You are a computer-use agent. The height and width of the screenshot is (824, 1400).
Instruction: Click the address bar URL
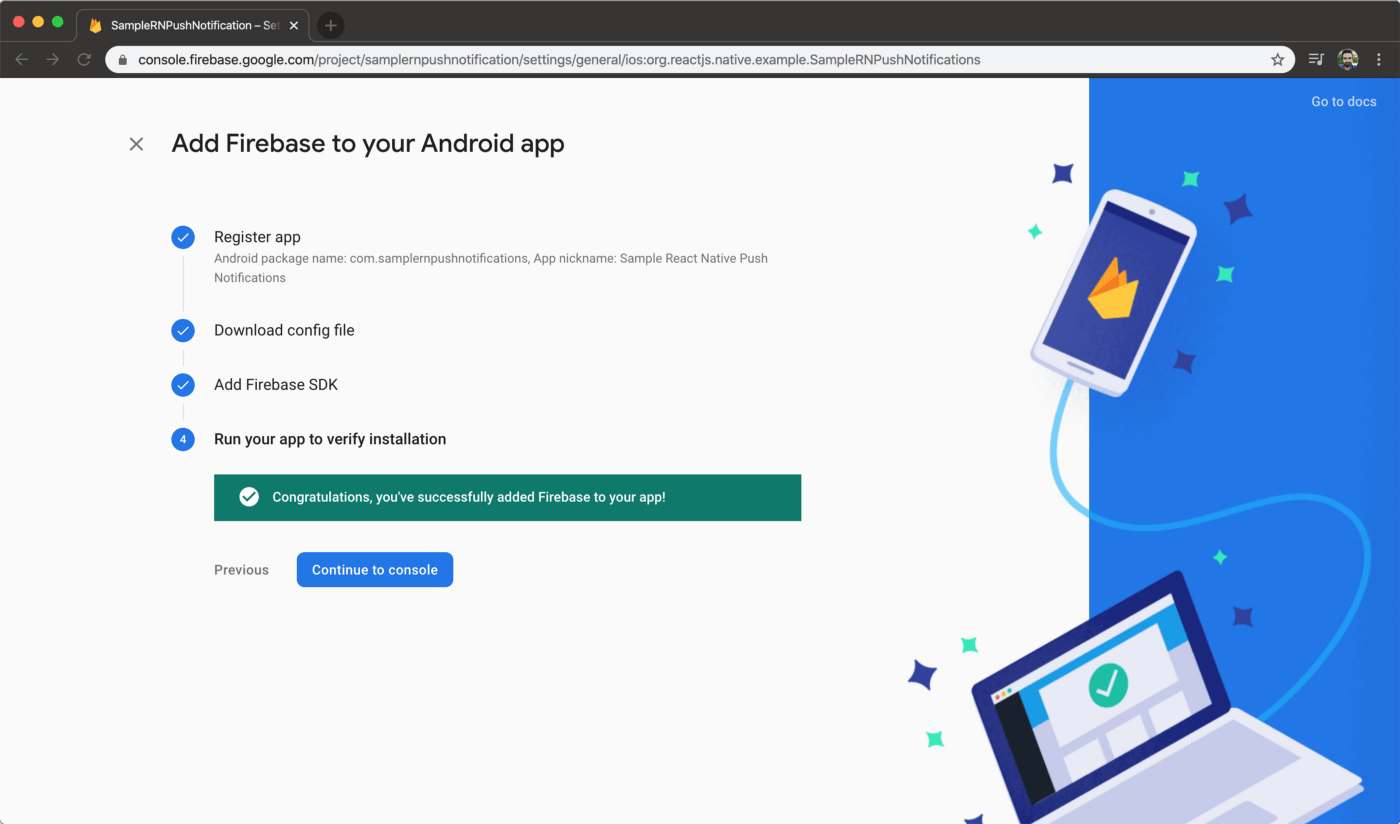559,60
